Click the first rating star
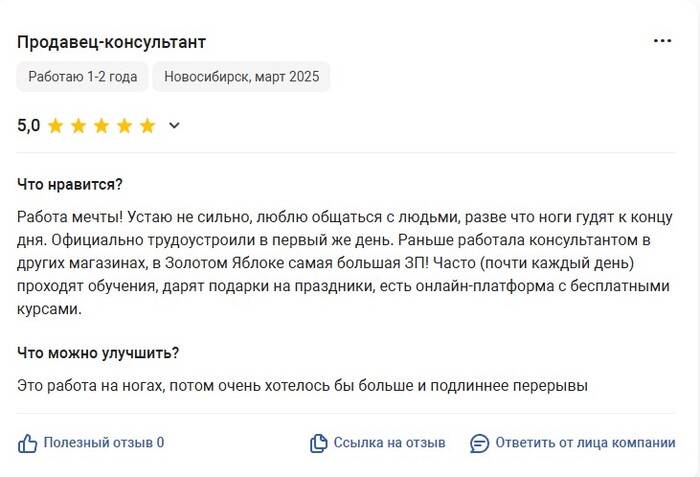Image resolution: width=700 pixels, height=477 pixels. pyautogui.click(x=55, y=126)
